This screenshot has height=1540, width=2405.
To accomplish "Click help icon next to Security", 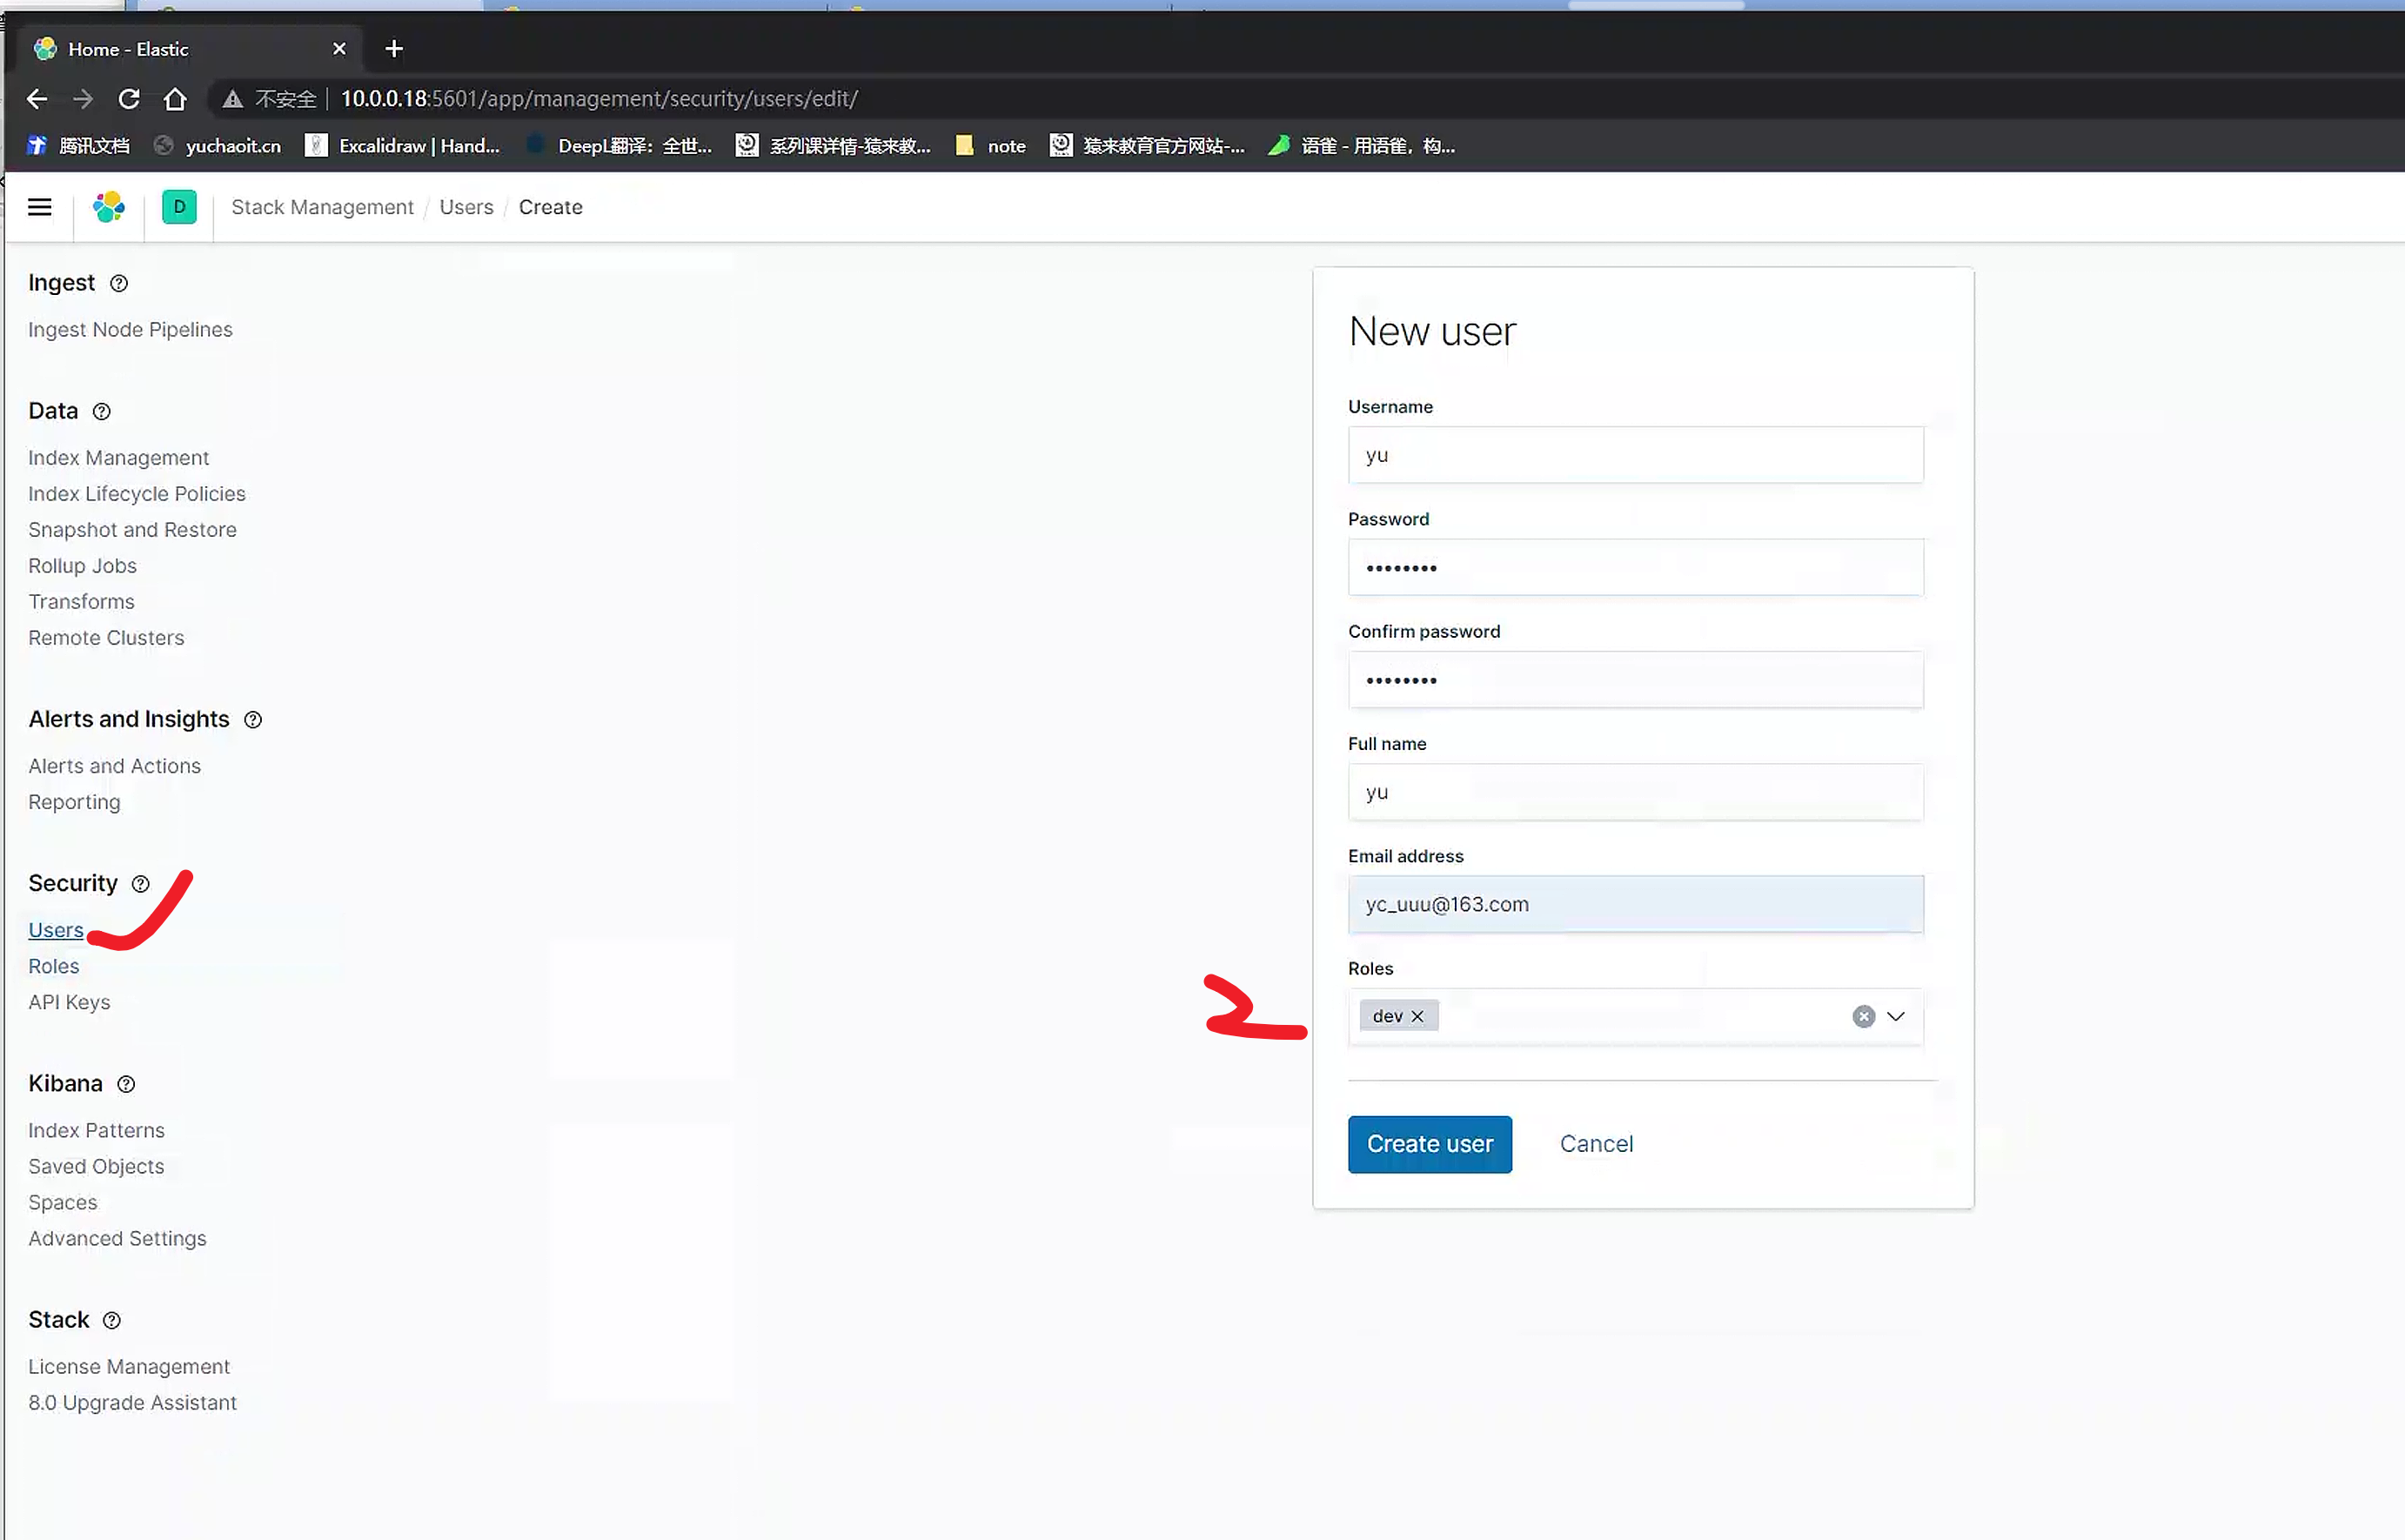I will (x=141, y=884).
